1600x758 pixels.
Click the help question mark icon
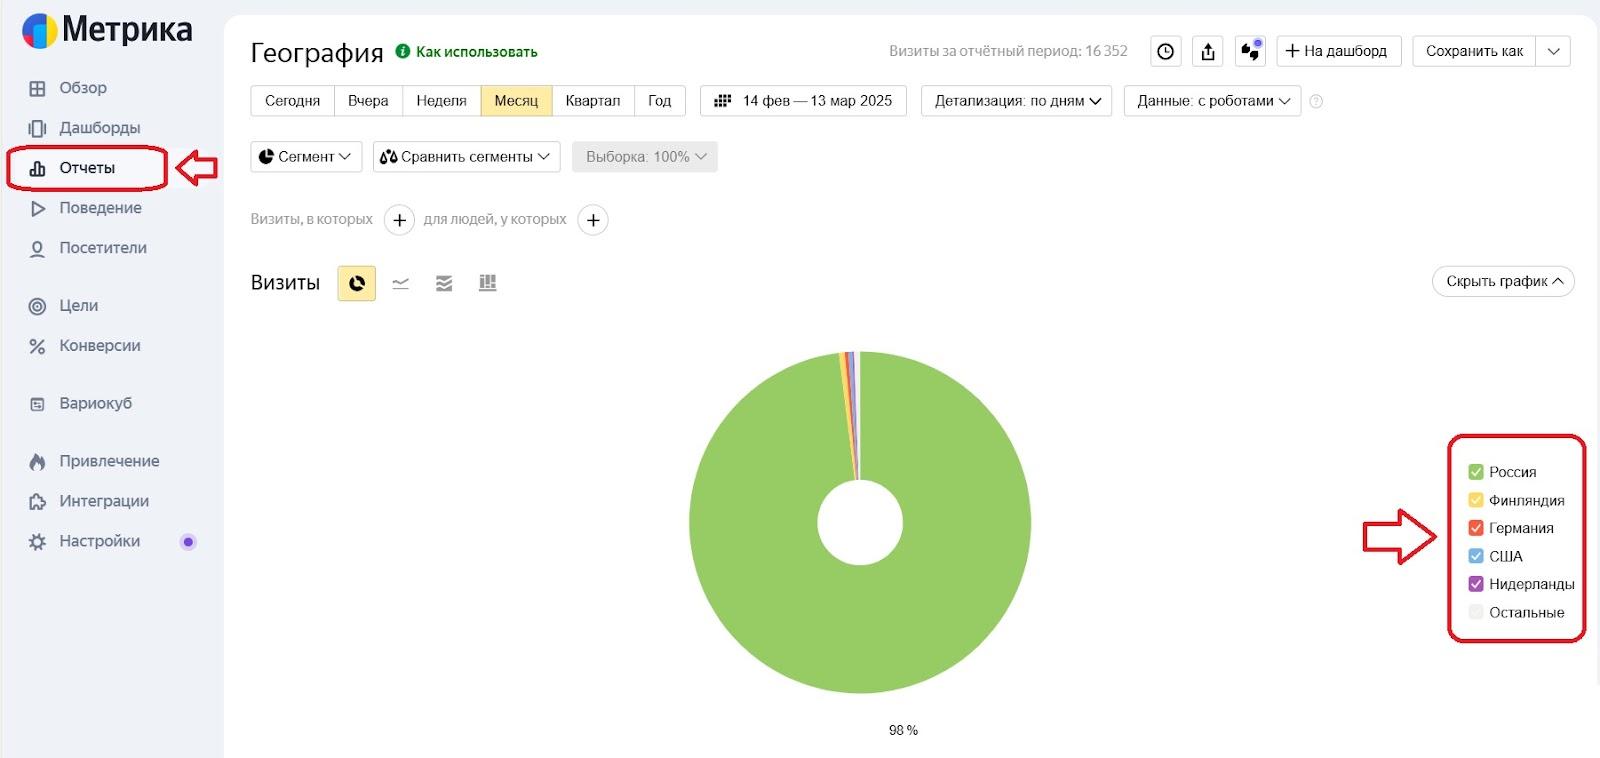[1316, 101]
